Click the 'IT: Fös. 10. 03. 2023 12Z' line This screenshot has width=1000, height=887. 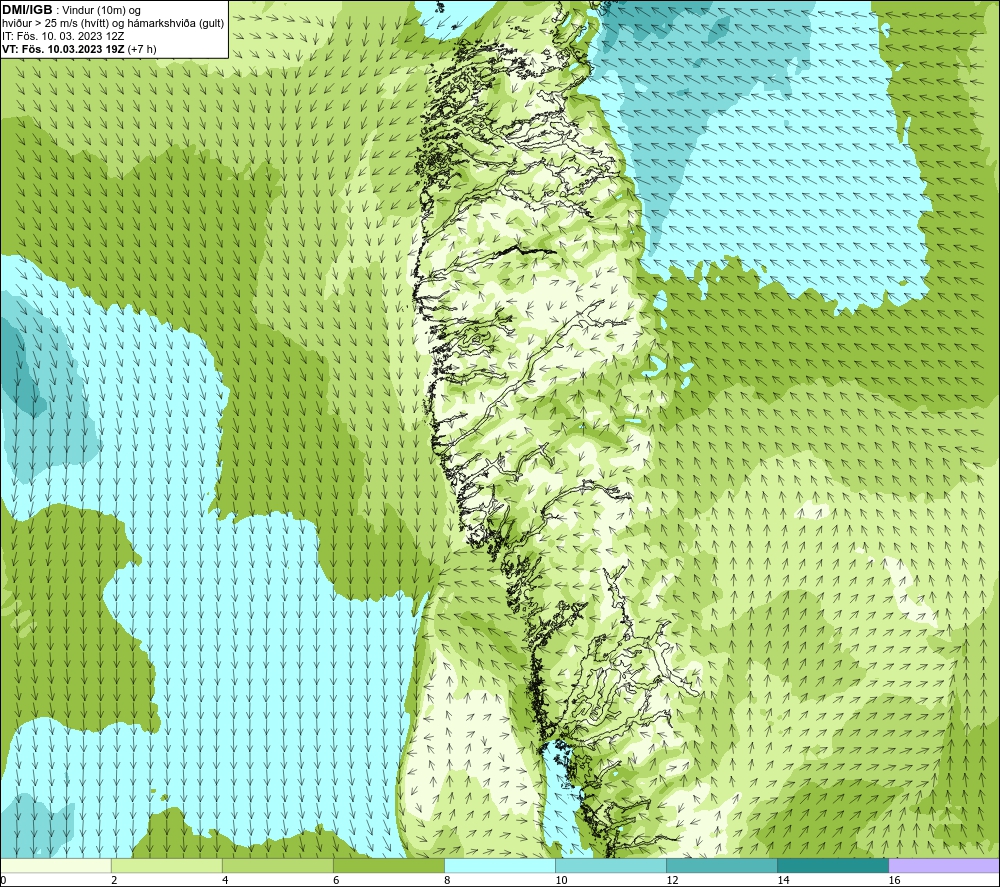(x=63, y=36)
